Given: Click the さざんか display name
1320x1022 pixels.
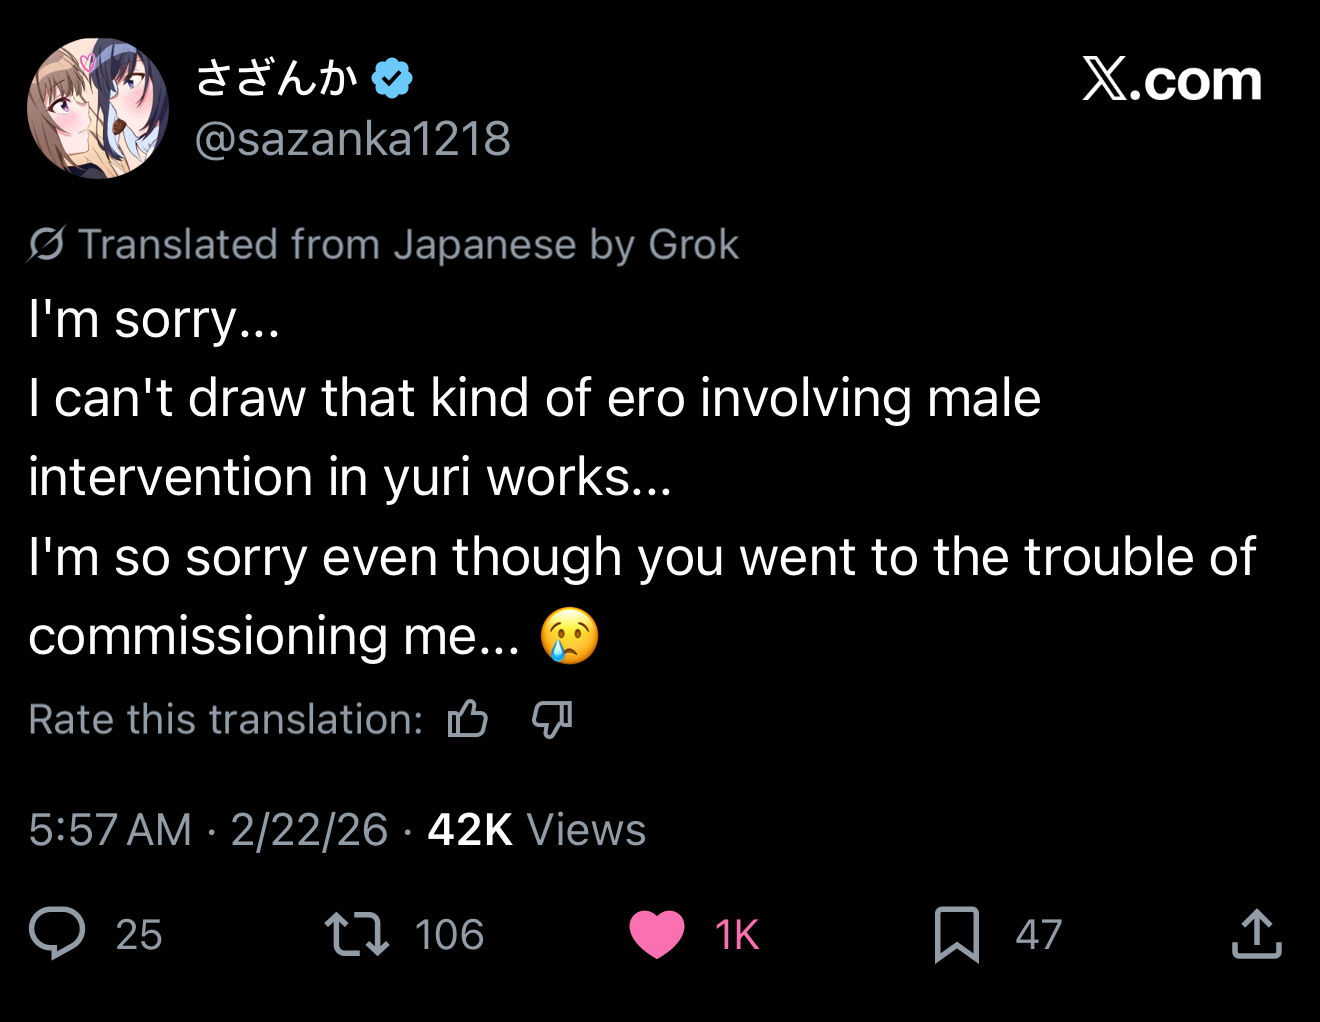Looking at the screenshot, I should 276,78.
